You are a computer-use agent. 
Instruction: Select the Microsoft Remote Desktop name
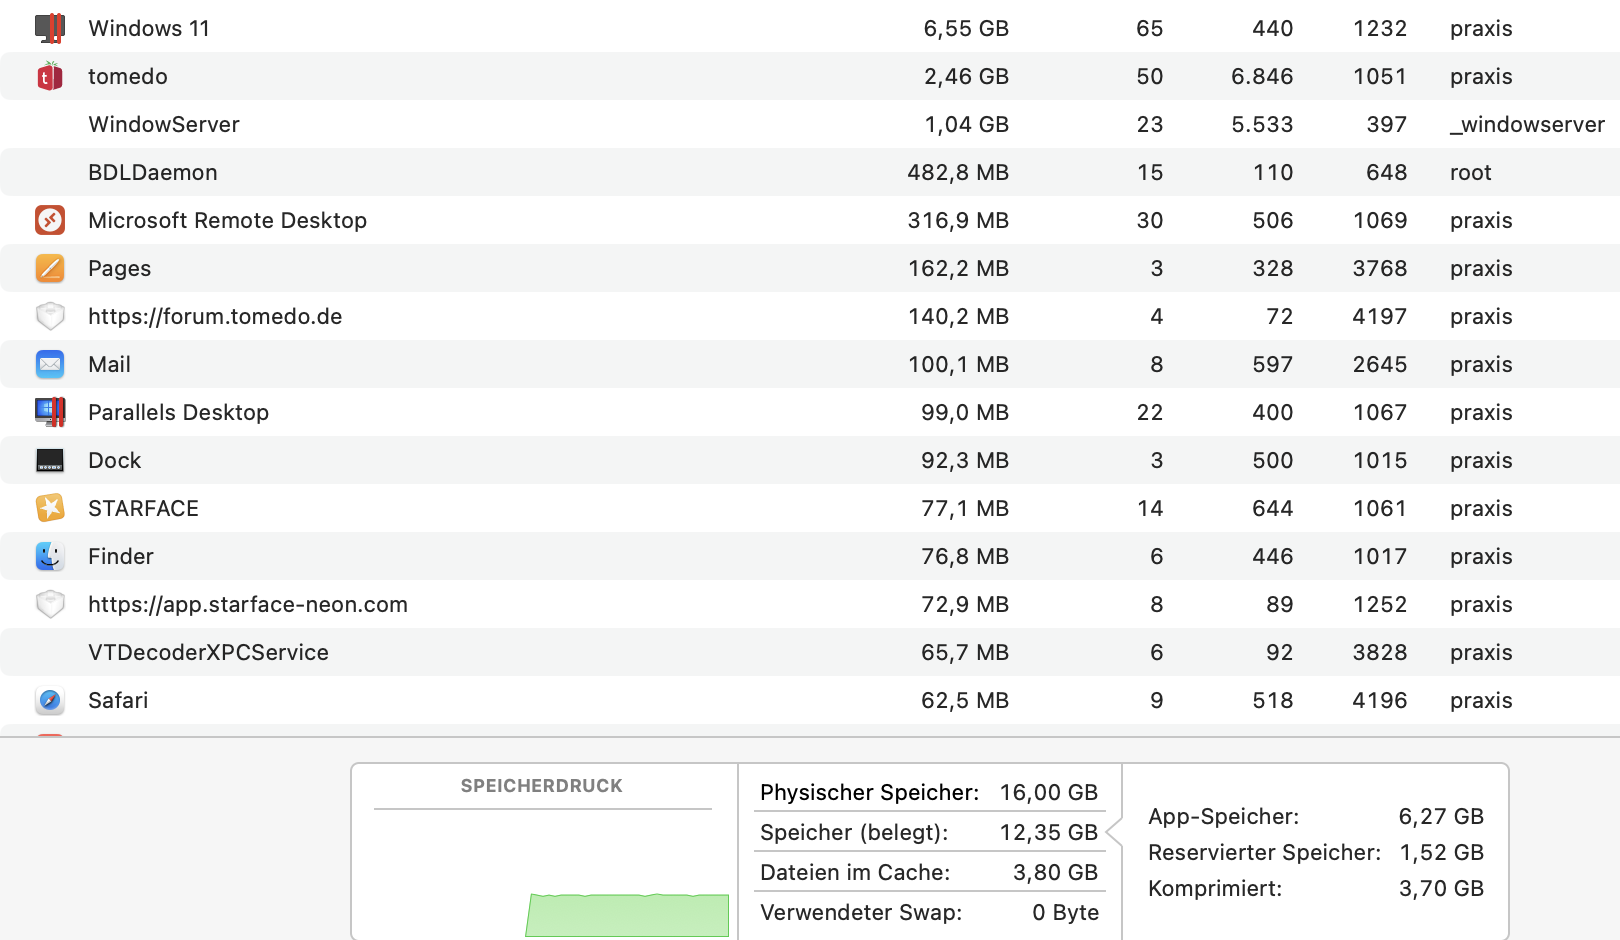227,220
